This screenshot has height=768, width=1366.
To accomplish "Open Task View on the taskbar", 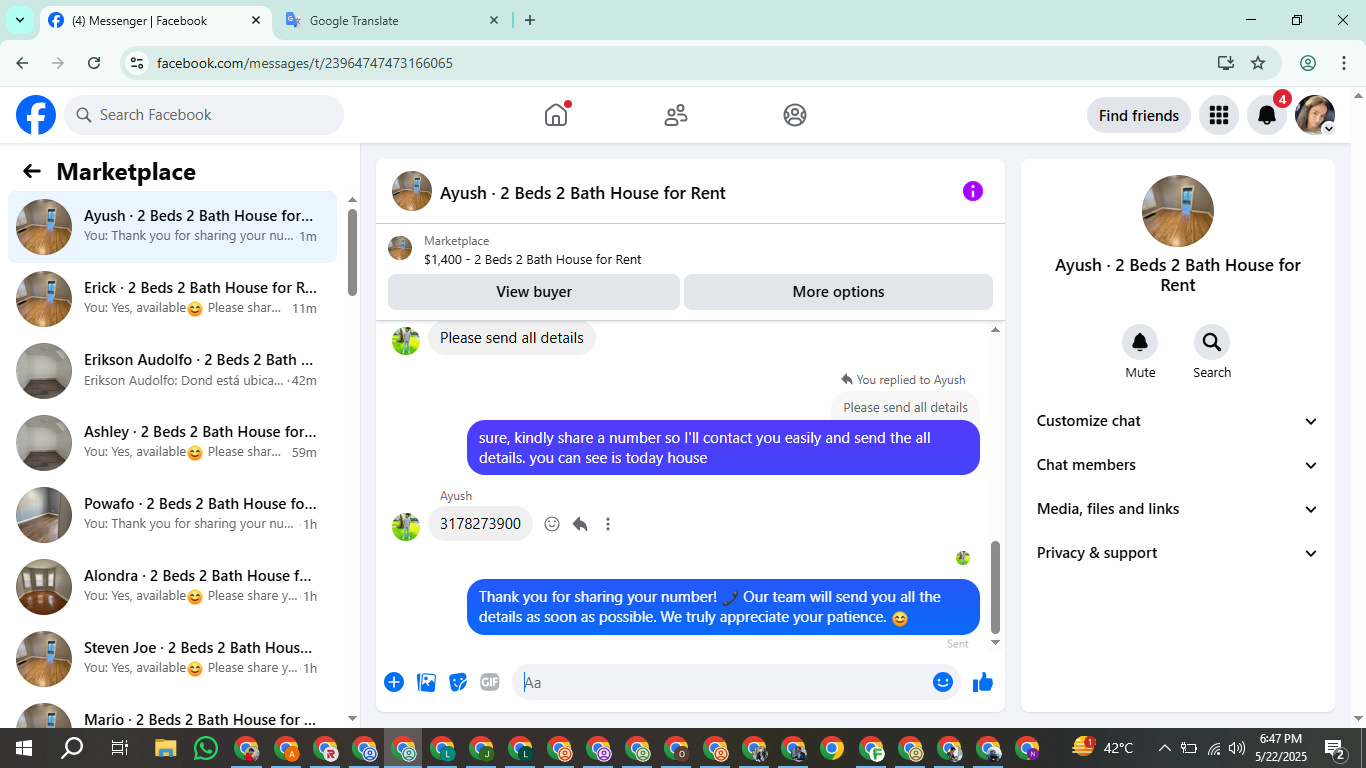I will (119, 748).
